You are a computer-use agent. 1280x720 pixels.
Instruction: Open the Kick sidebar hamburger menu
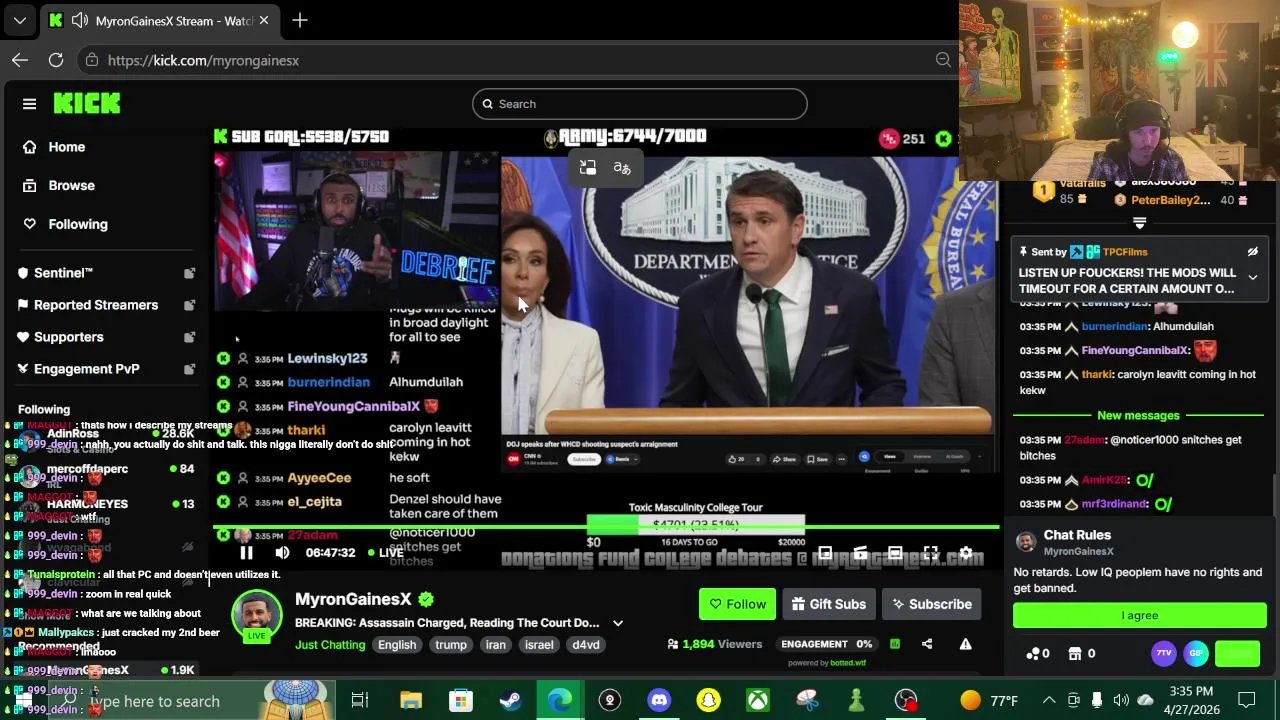(x=29, y=104)
